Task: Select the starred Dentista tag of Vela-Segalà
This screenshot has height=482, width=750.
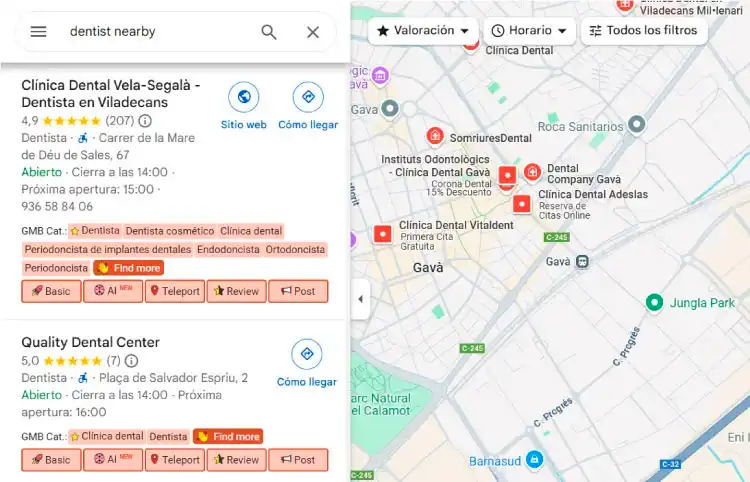Action: click(95, 231)
